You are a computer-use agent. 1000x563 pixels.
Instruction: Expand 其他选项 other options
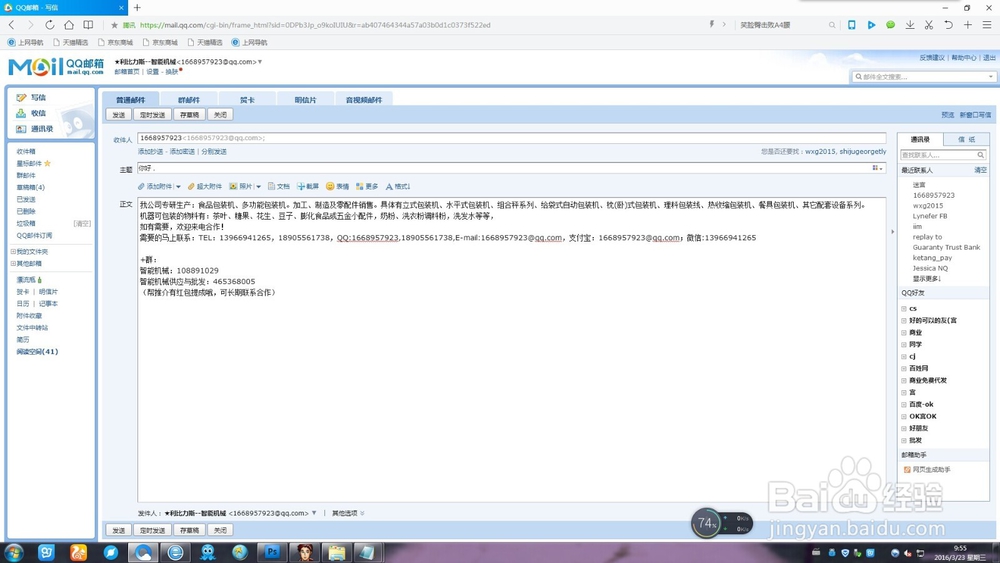click(348, 513)
